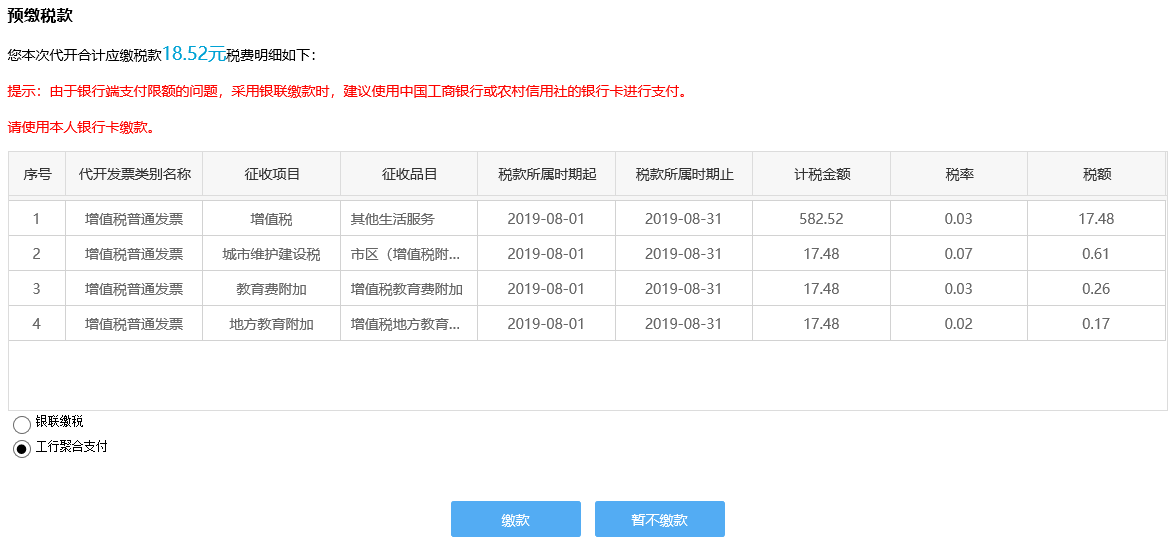1173x547 pixels.
Task: Click the red 提示 bank limit notice
Action: [x=347, y=92]
